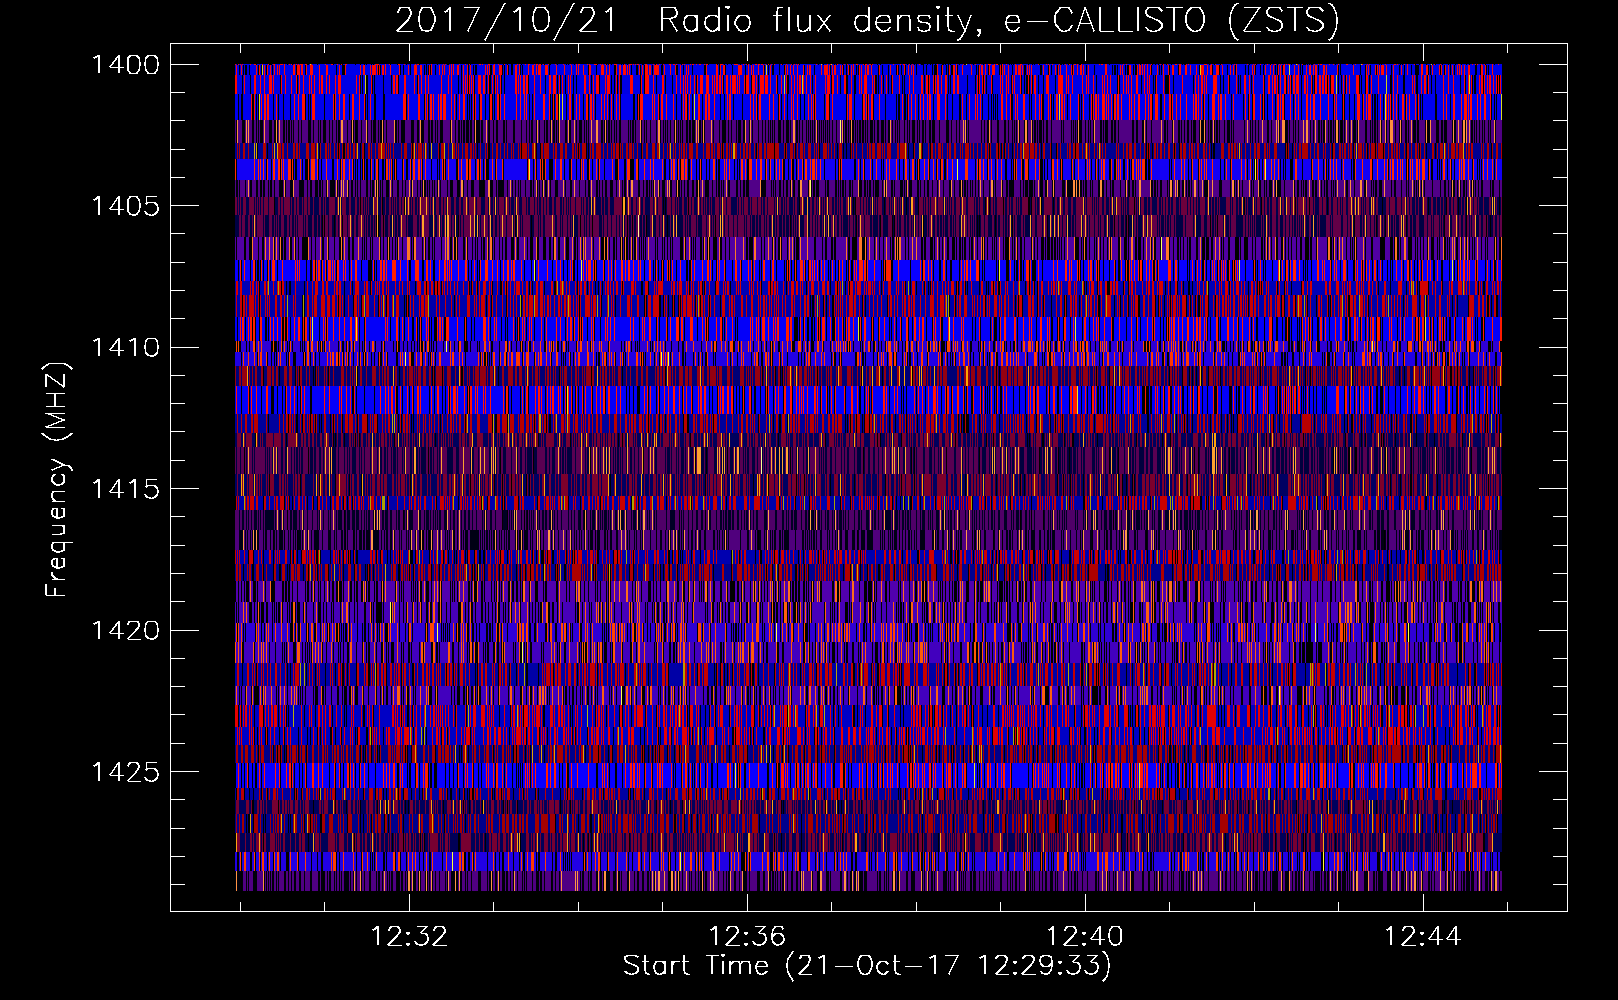Screen dimensions: 1618x1000
Task: Select the 1410 frequency tick label
Action: click(x=125, y=348)
